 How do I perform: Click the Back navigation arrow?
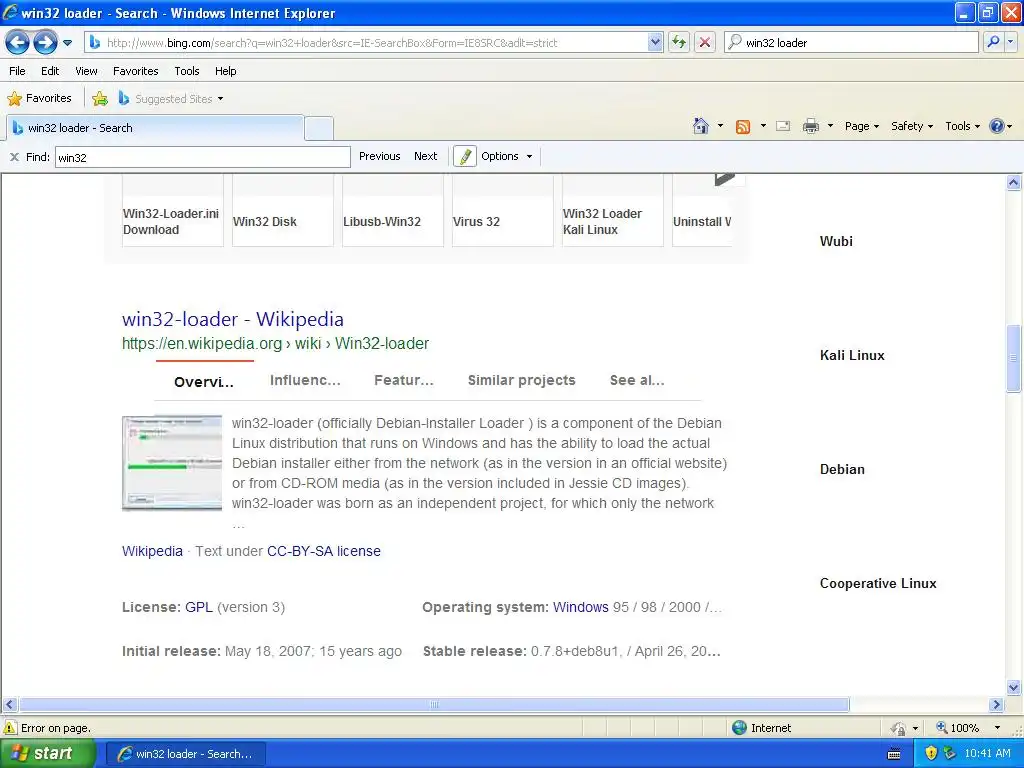[x=18, y=42]
